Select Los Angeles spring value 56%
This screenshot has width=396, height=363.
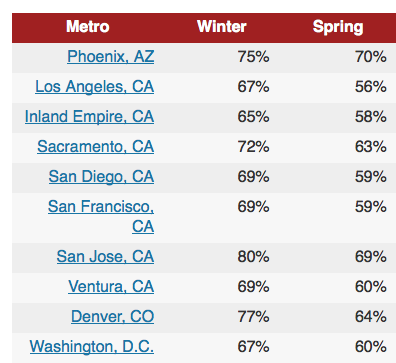pos(371,87)
